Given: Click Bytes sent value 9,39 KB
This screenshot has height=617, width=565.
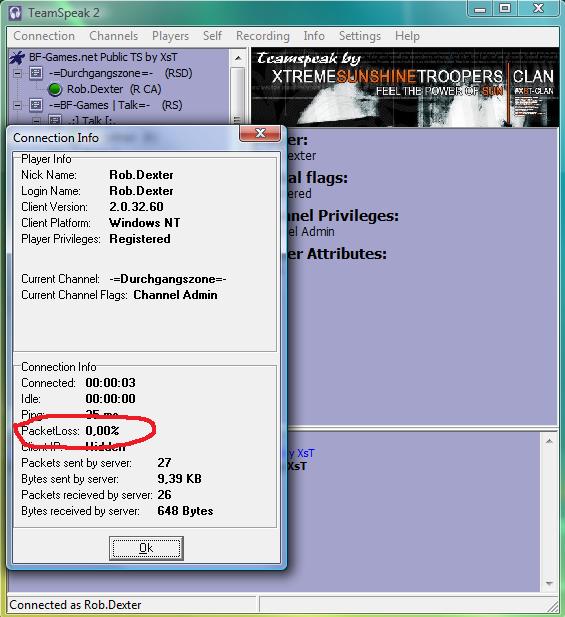Looking at the screenshot, I should [179, 478].
